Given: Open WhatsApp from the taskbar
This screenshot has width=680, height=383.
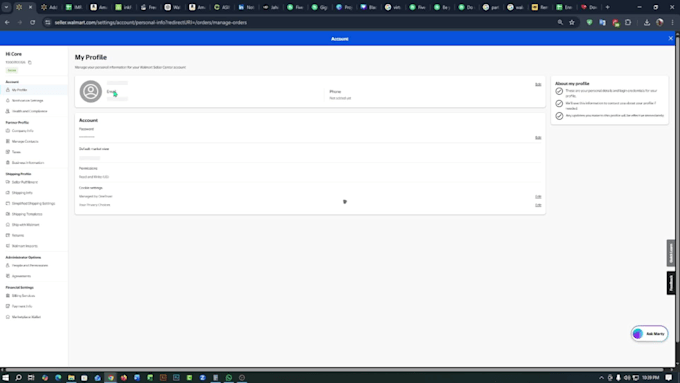Looking at the screenshot, I should coord(229,378).
